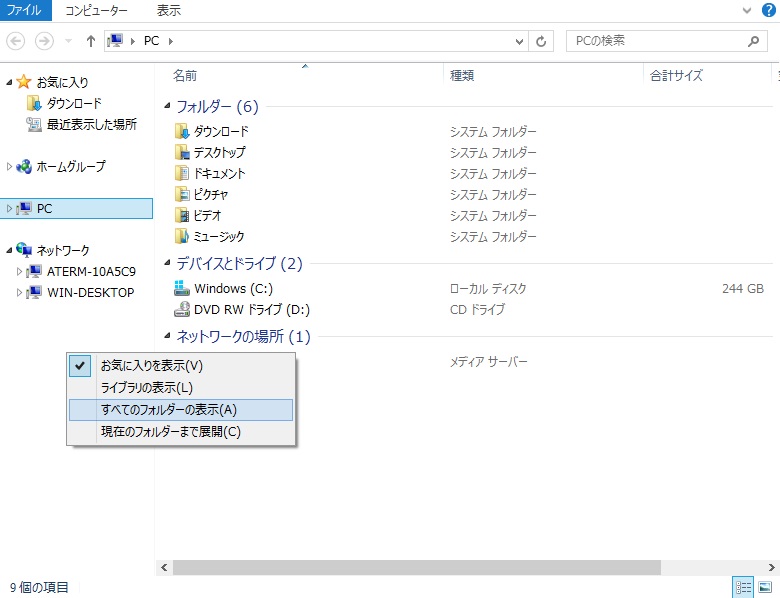Screen dimensions: 780x598
Task: Select the Windows (C:) drive icon
Action: tap(181, 288)
